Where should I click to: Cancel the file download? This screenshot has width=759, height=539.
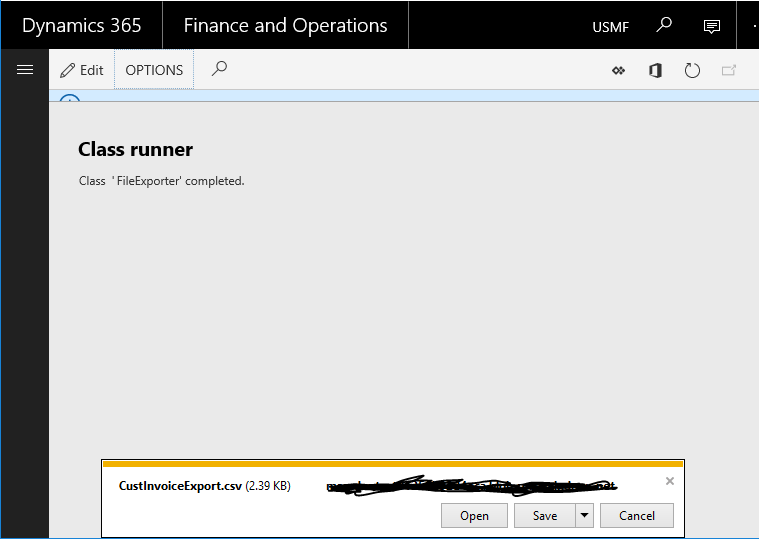pyautogui.click(x=636, y=515)
